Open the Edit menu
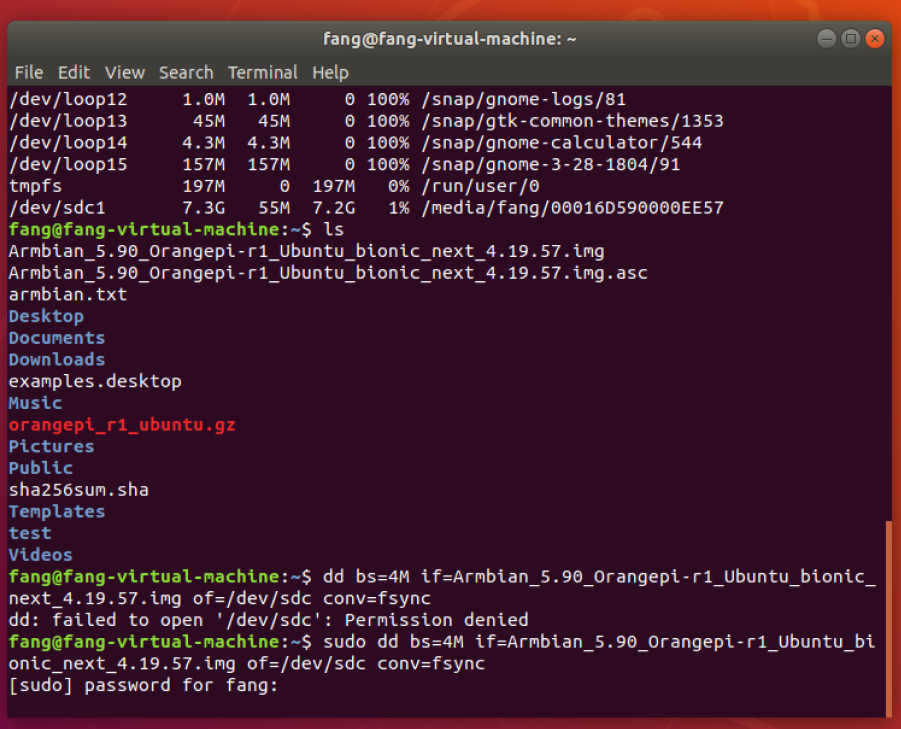Viewport: 901px width, 729px height. 74,72
